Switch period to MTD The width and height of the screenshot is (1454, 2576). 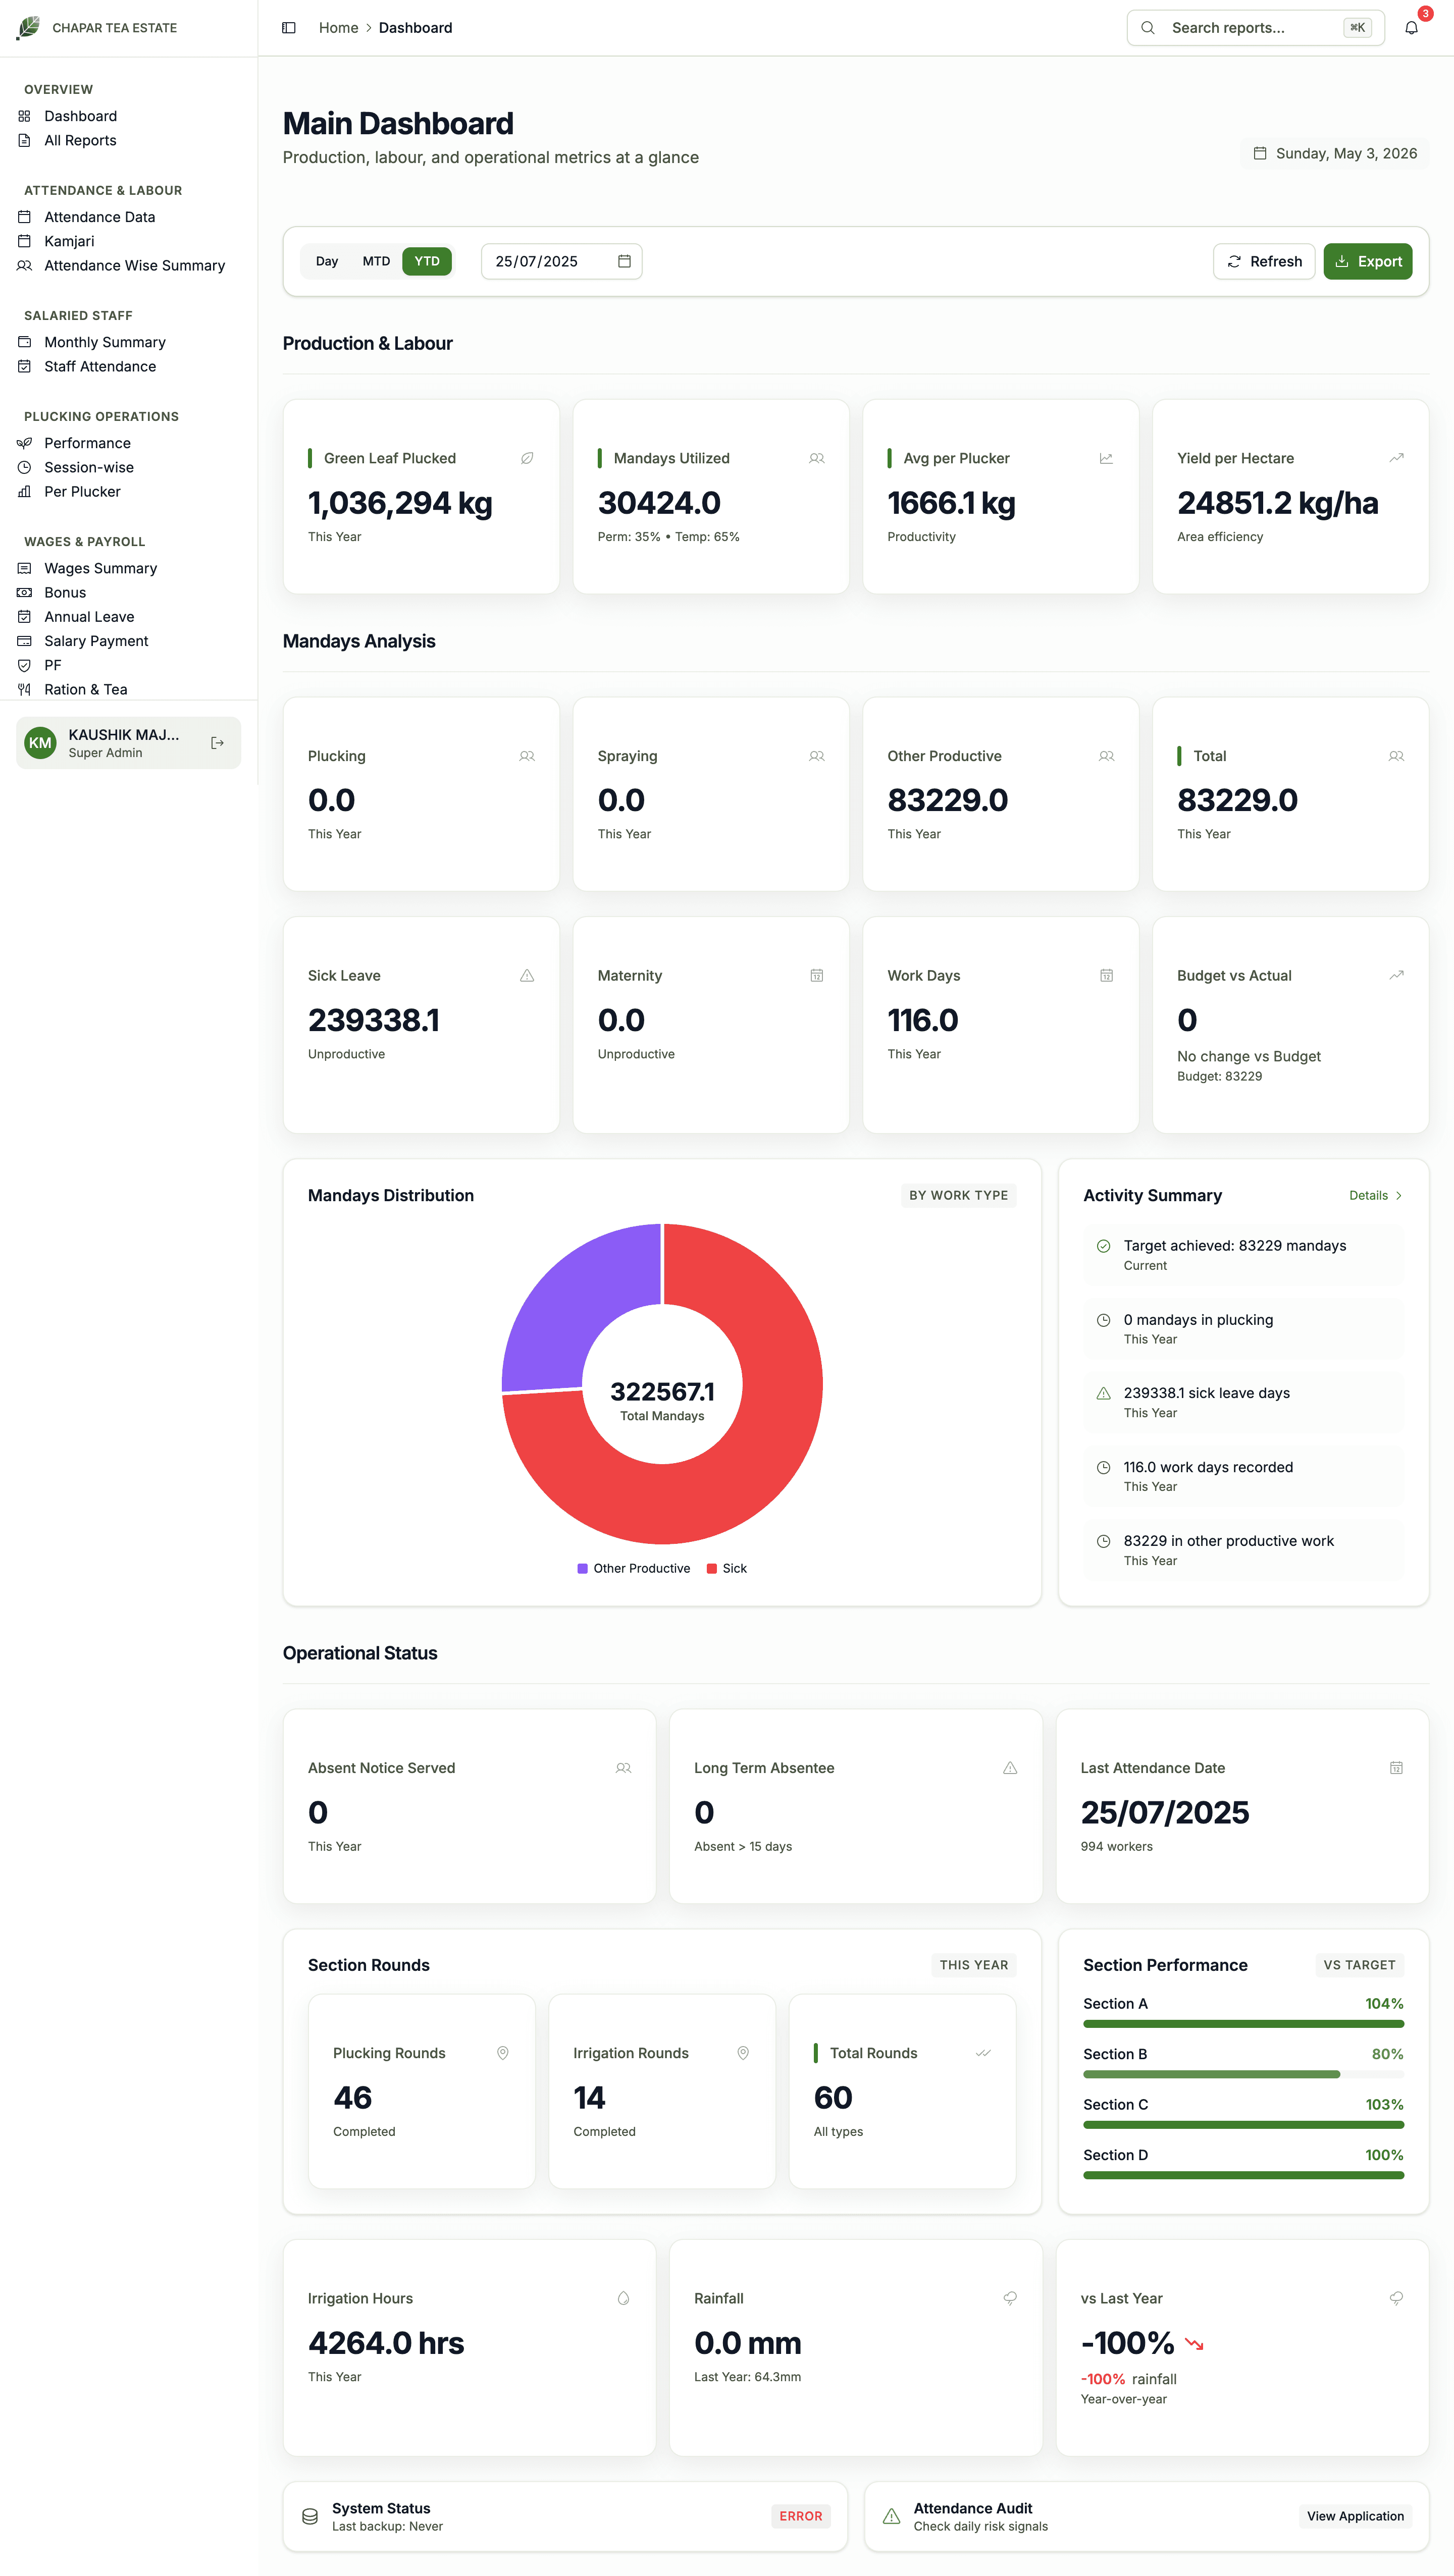point(376,261)
